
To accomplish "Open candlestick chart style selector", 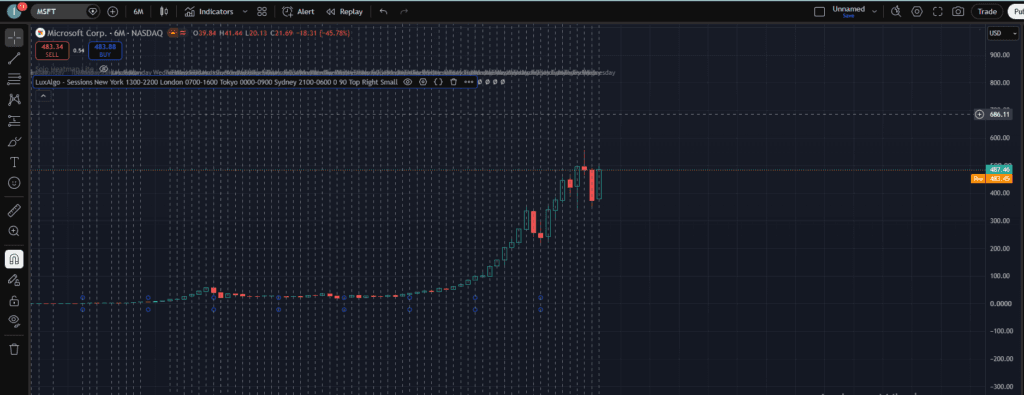I will click(164, 11).
